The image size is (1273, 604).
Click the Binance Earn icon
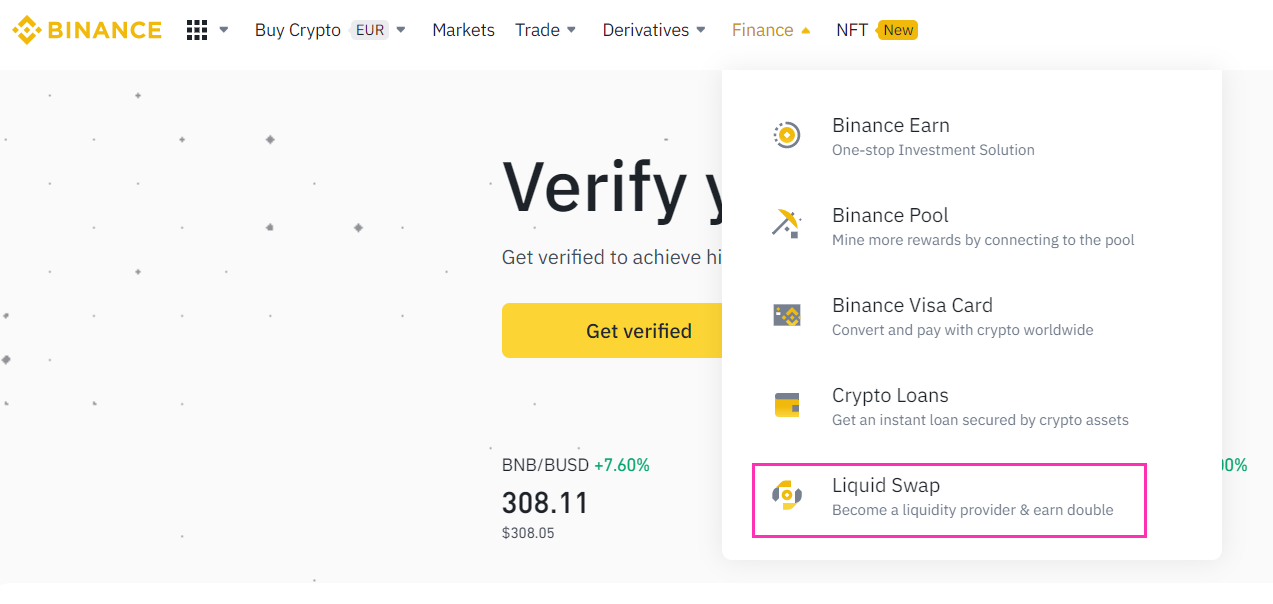(787, 135)
